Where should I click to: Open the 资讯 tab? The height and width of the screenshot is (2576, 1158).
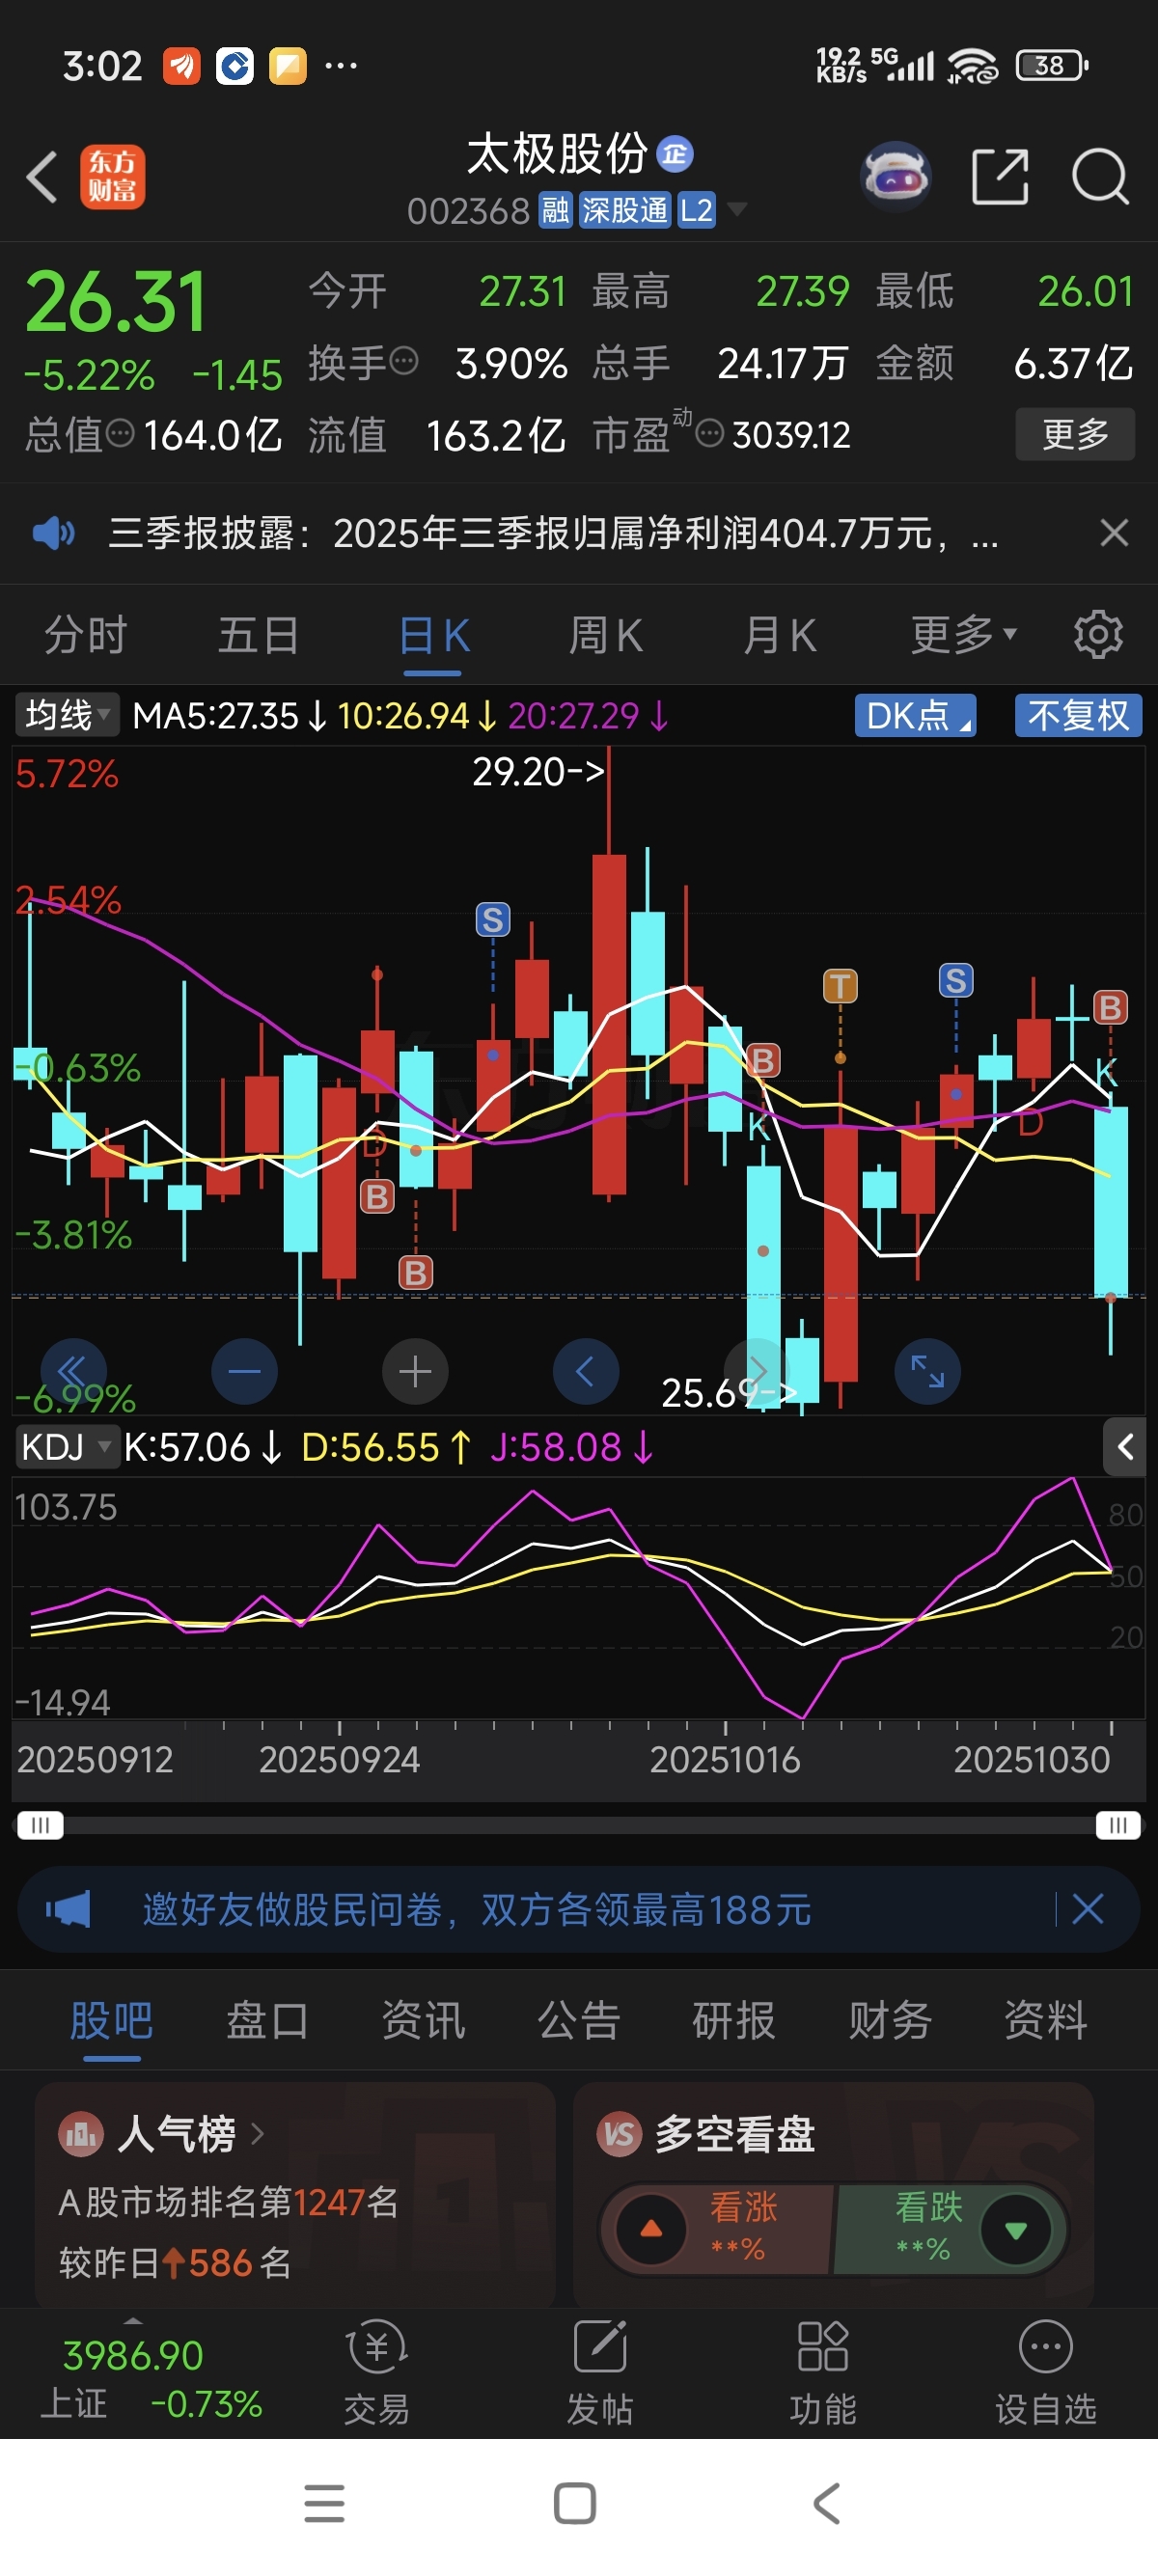(x=423, y=2020)
